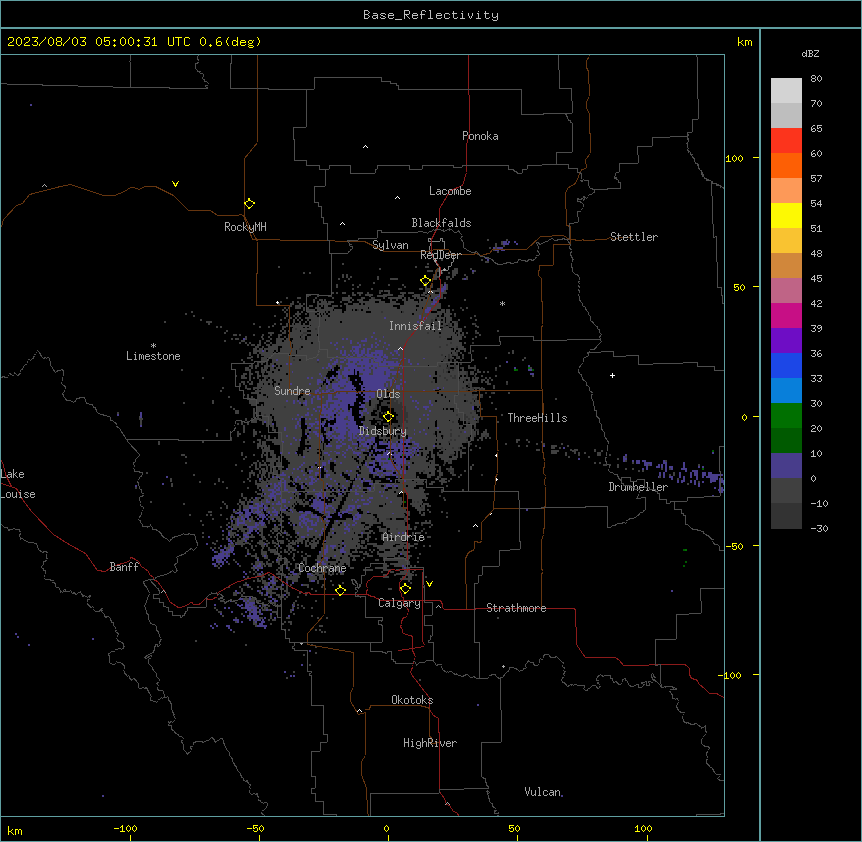Viewport: 862px width, 842px height.
Task: Click the km label at the bottom left
Action: click(x=15, y=830)
